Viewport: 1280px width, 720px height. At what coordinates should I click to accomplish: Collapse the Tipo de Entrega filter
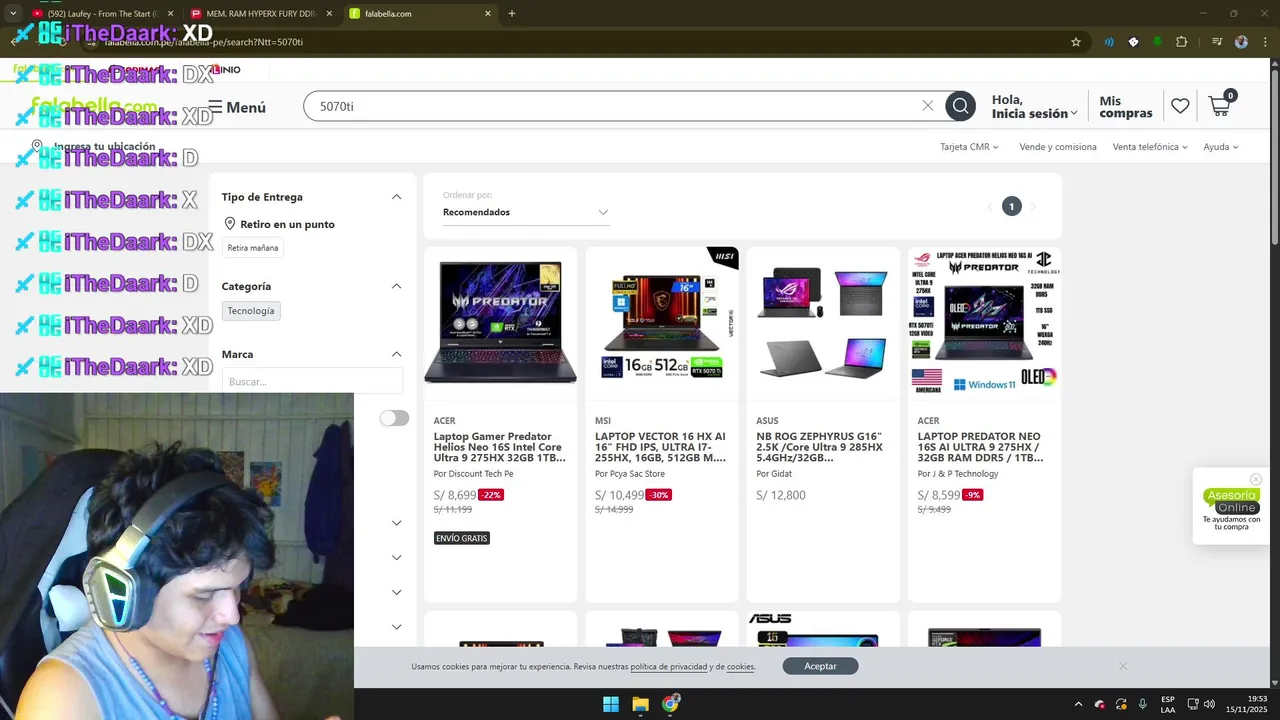pyautogui.click(x=396, y=197)
